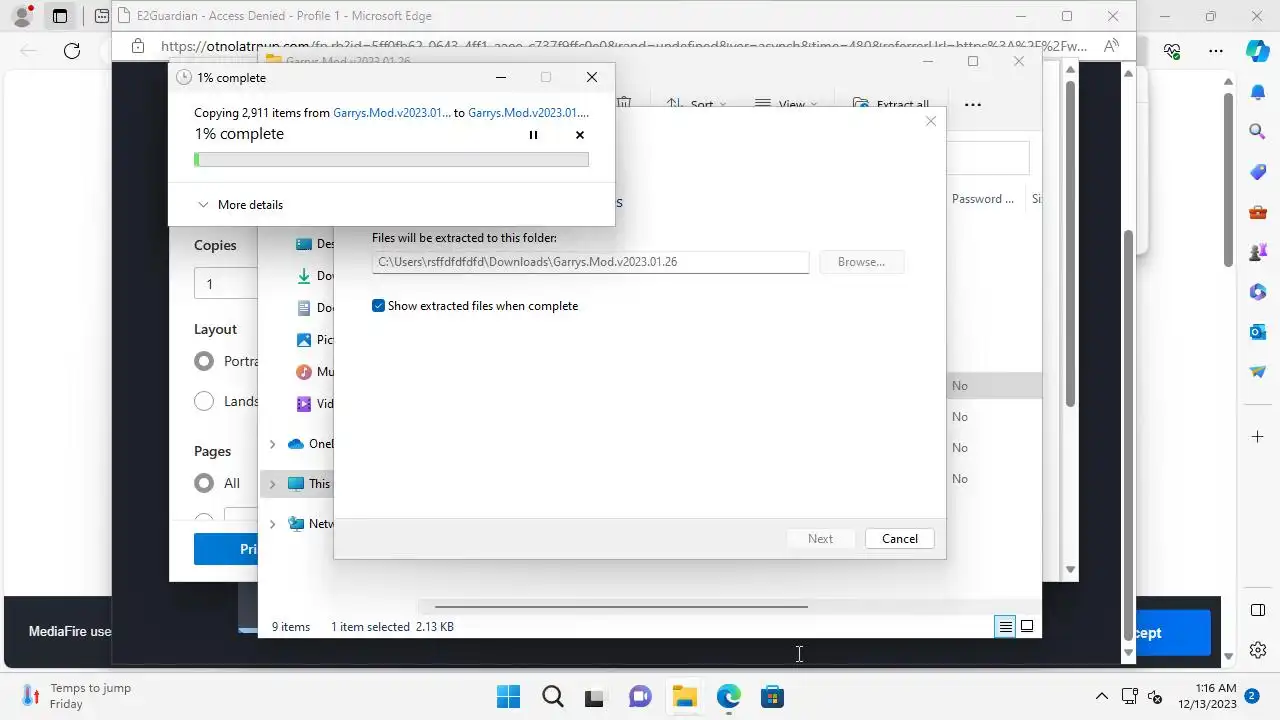The height and width of the screenshot is (720, 1280).
Task: Cancel the extraction wizard
Action: 899,538
